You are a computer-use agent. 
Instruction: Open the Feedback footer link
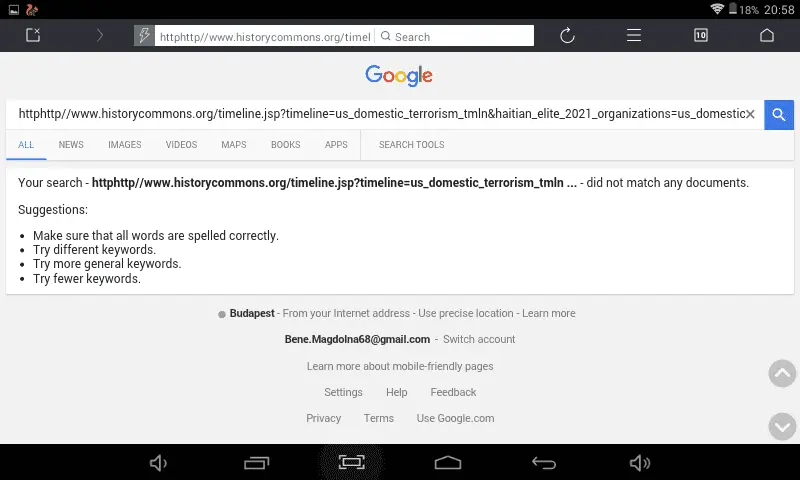click(453, 392)
